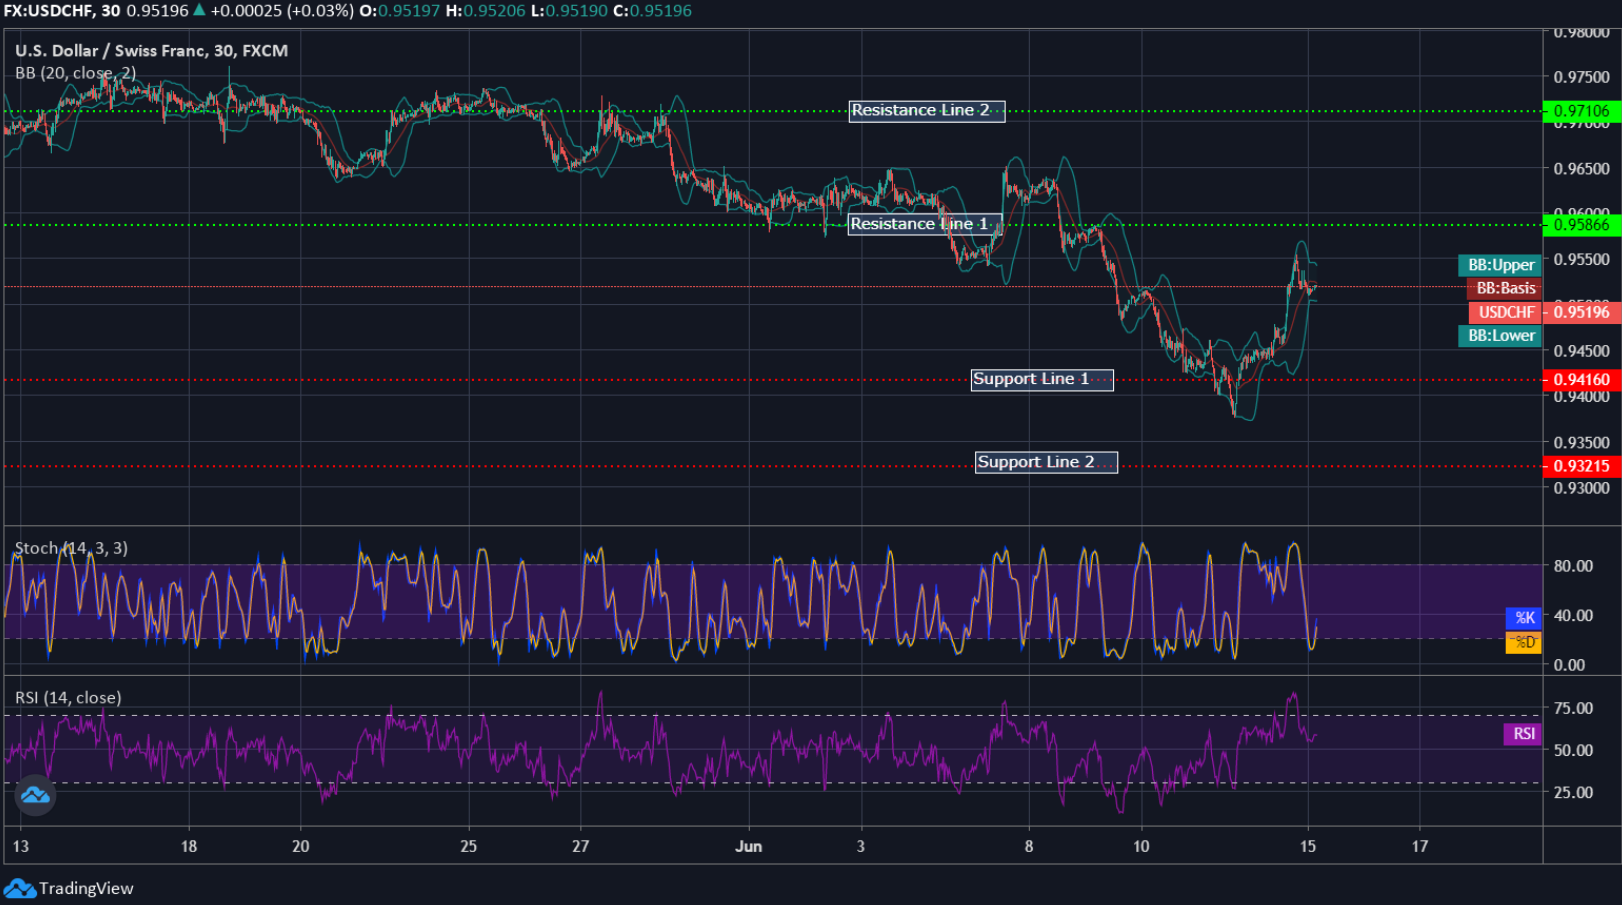Click the teal BB:Lower price tag

[x=1499, y=337]
